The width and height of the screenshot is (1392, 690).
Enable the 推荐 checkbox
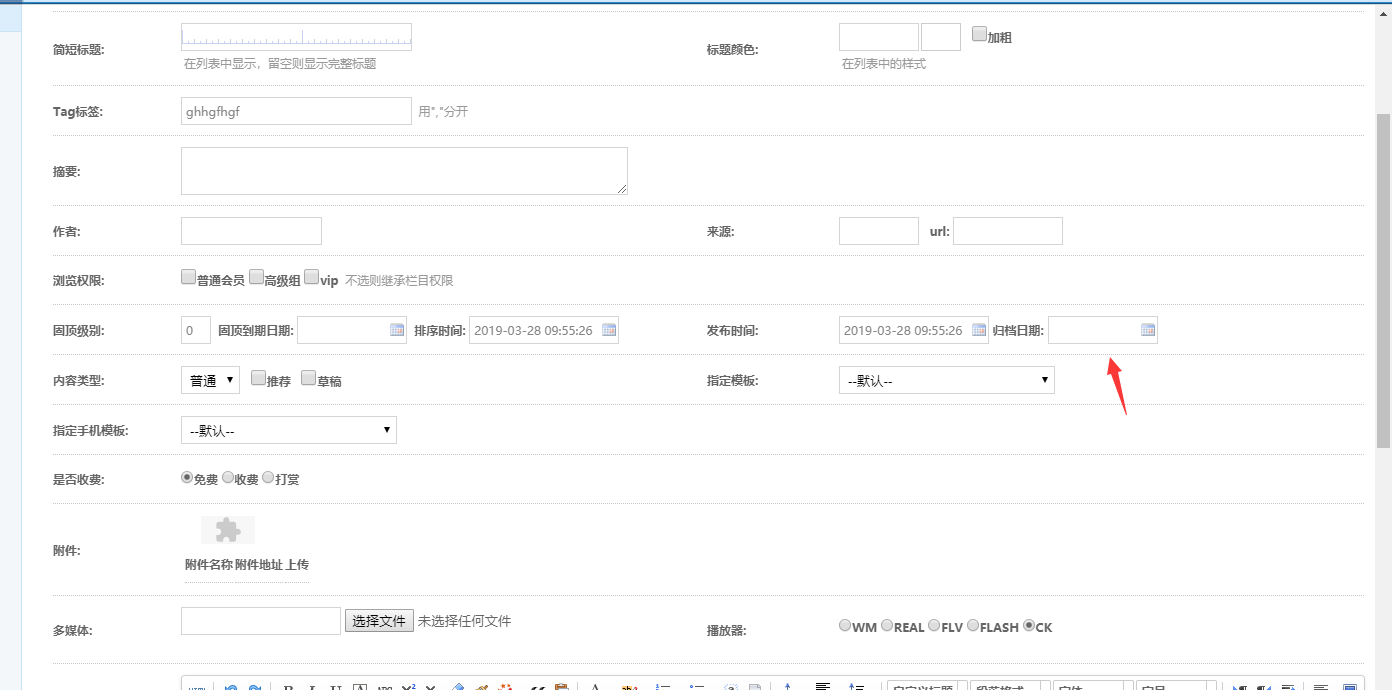click(x=258, y=378)
